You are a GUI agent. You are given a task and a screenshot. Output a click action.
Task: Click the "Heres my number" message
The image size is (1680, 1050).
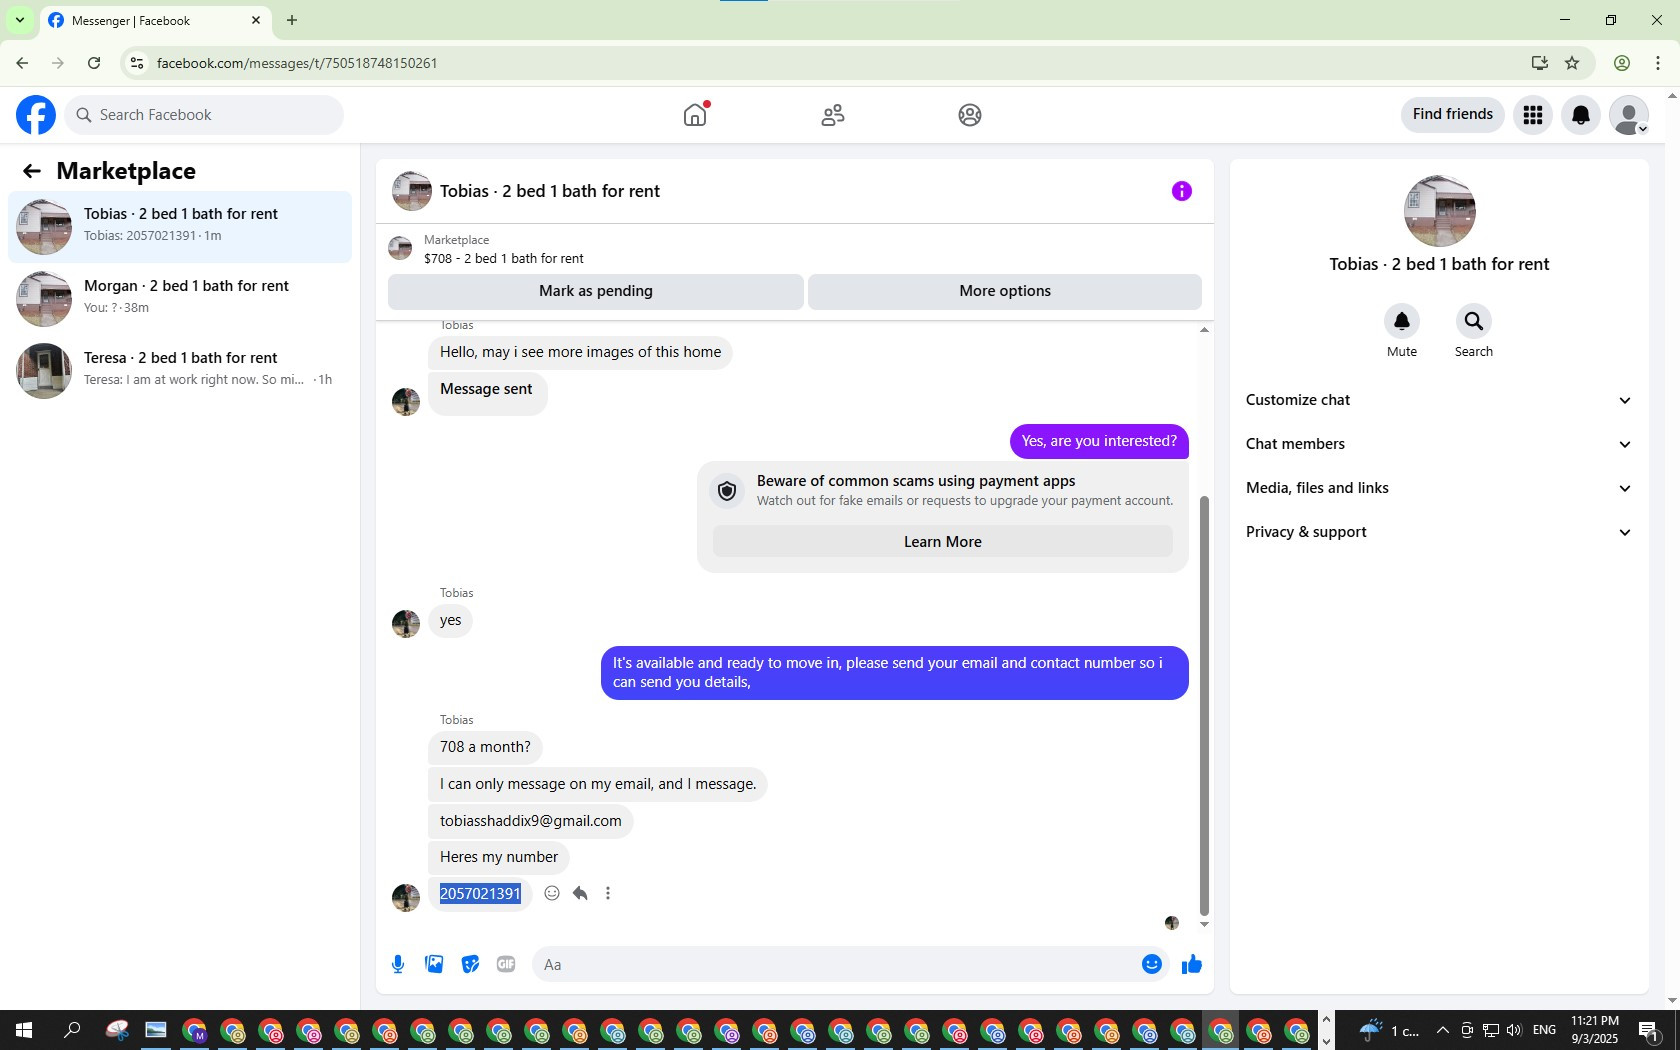coord(499,857)
